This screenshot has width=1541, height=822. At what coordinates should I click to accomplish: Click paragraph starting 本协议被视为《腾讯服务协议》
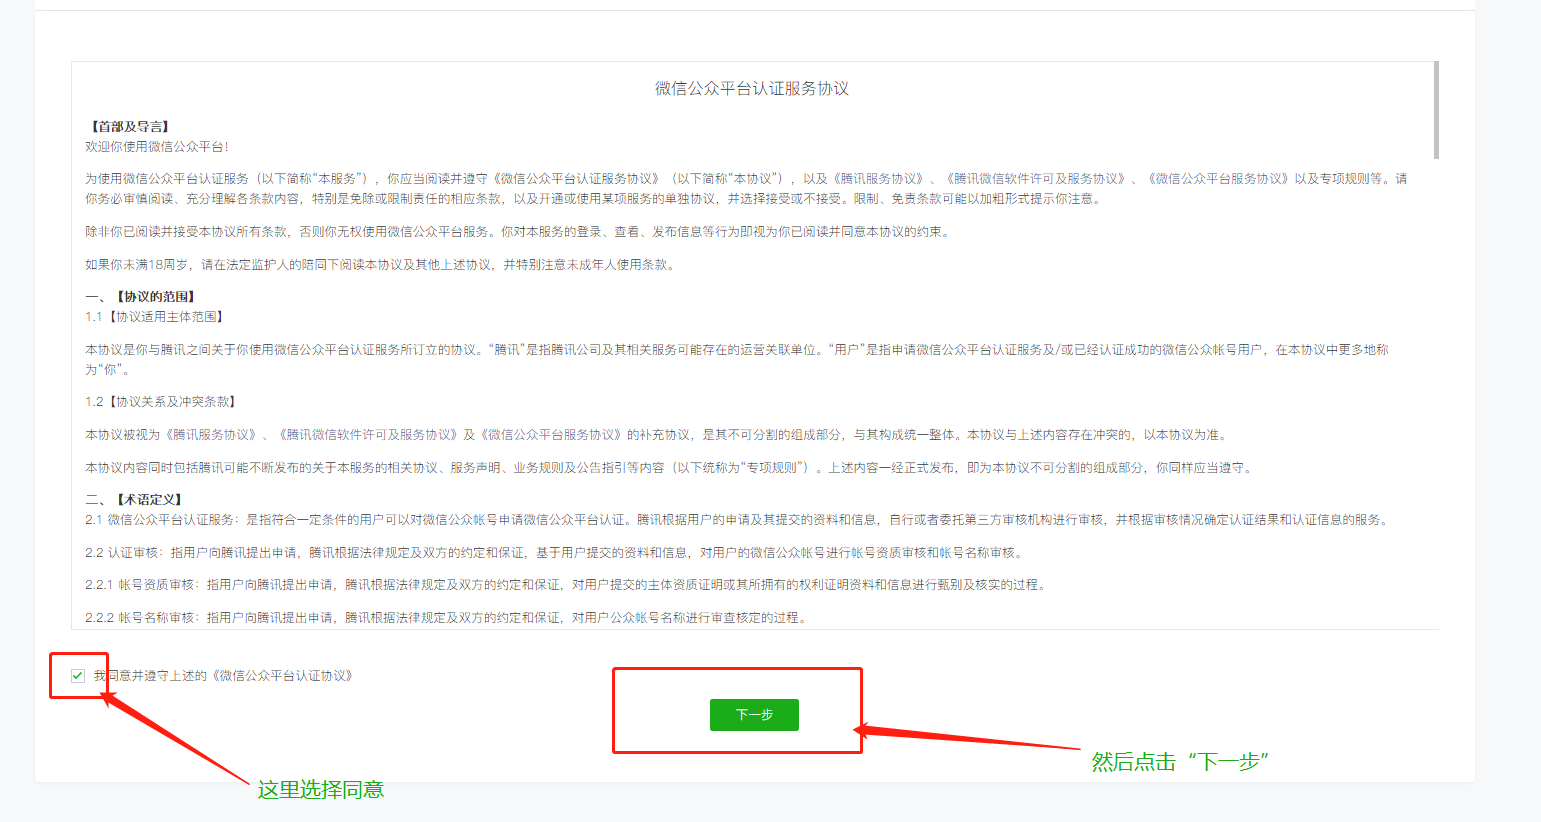point(656,435)
